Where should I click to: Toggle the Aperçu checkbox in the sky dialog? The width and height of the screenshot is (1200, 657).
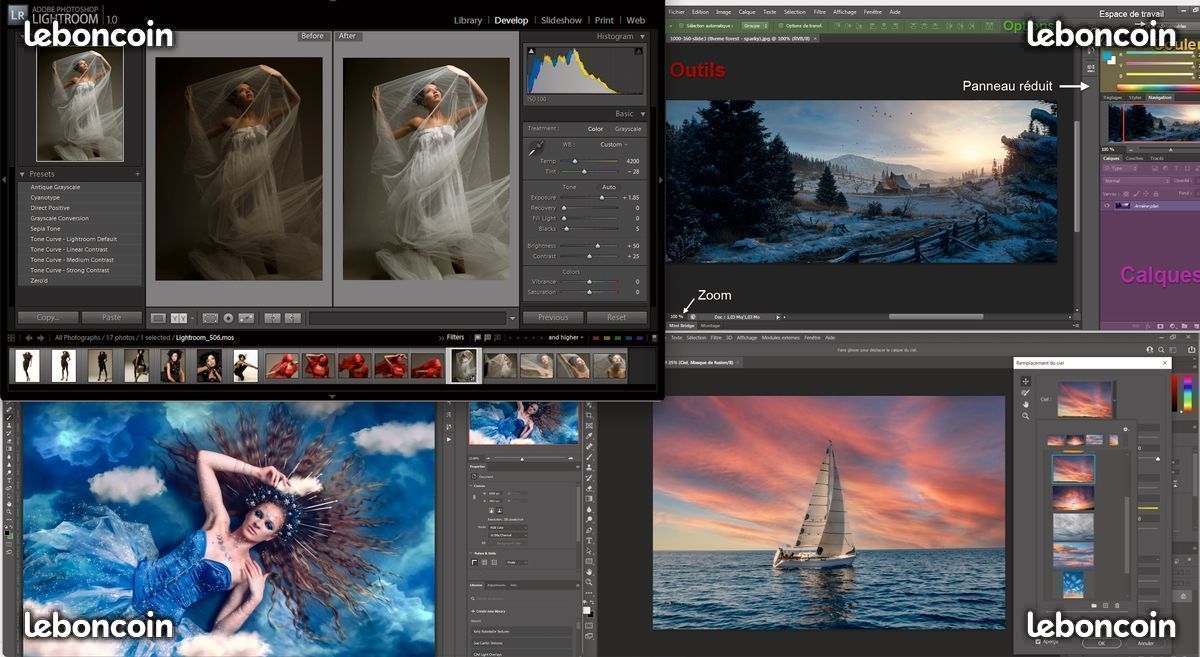[1039, 641]
